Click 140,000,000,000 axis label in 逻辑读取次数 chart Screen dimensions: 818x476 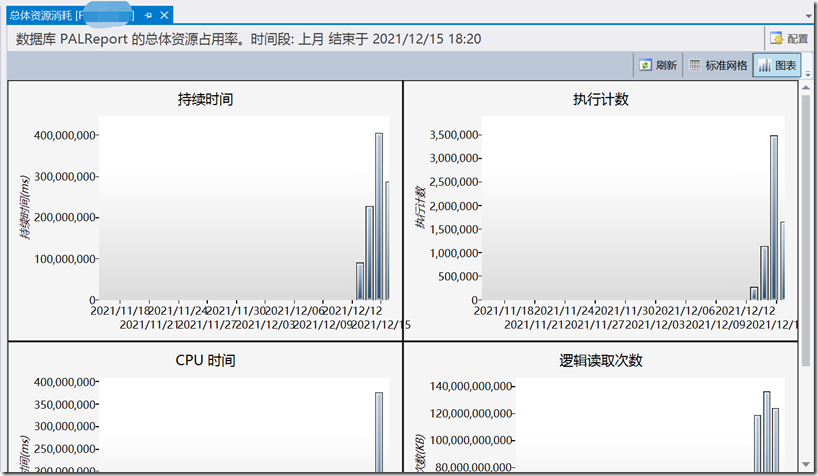[471, 386]
